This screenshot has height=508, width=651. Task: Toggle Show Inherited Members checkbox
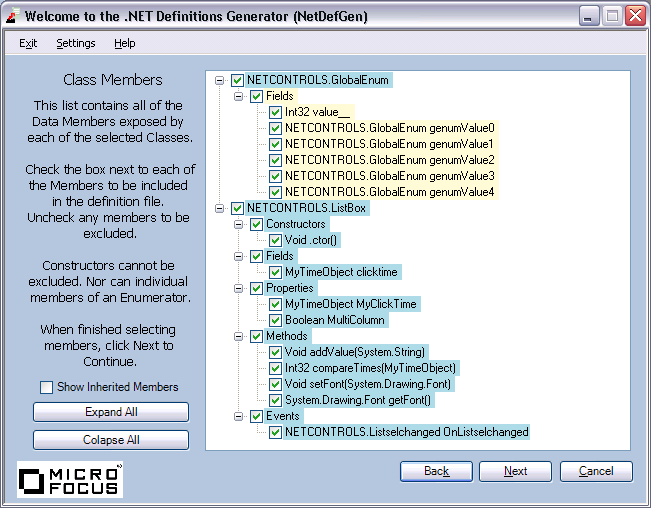tap(46, 387)
